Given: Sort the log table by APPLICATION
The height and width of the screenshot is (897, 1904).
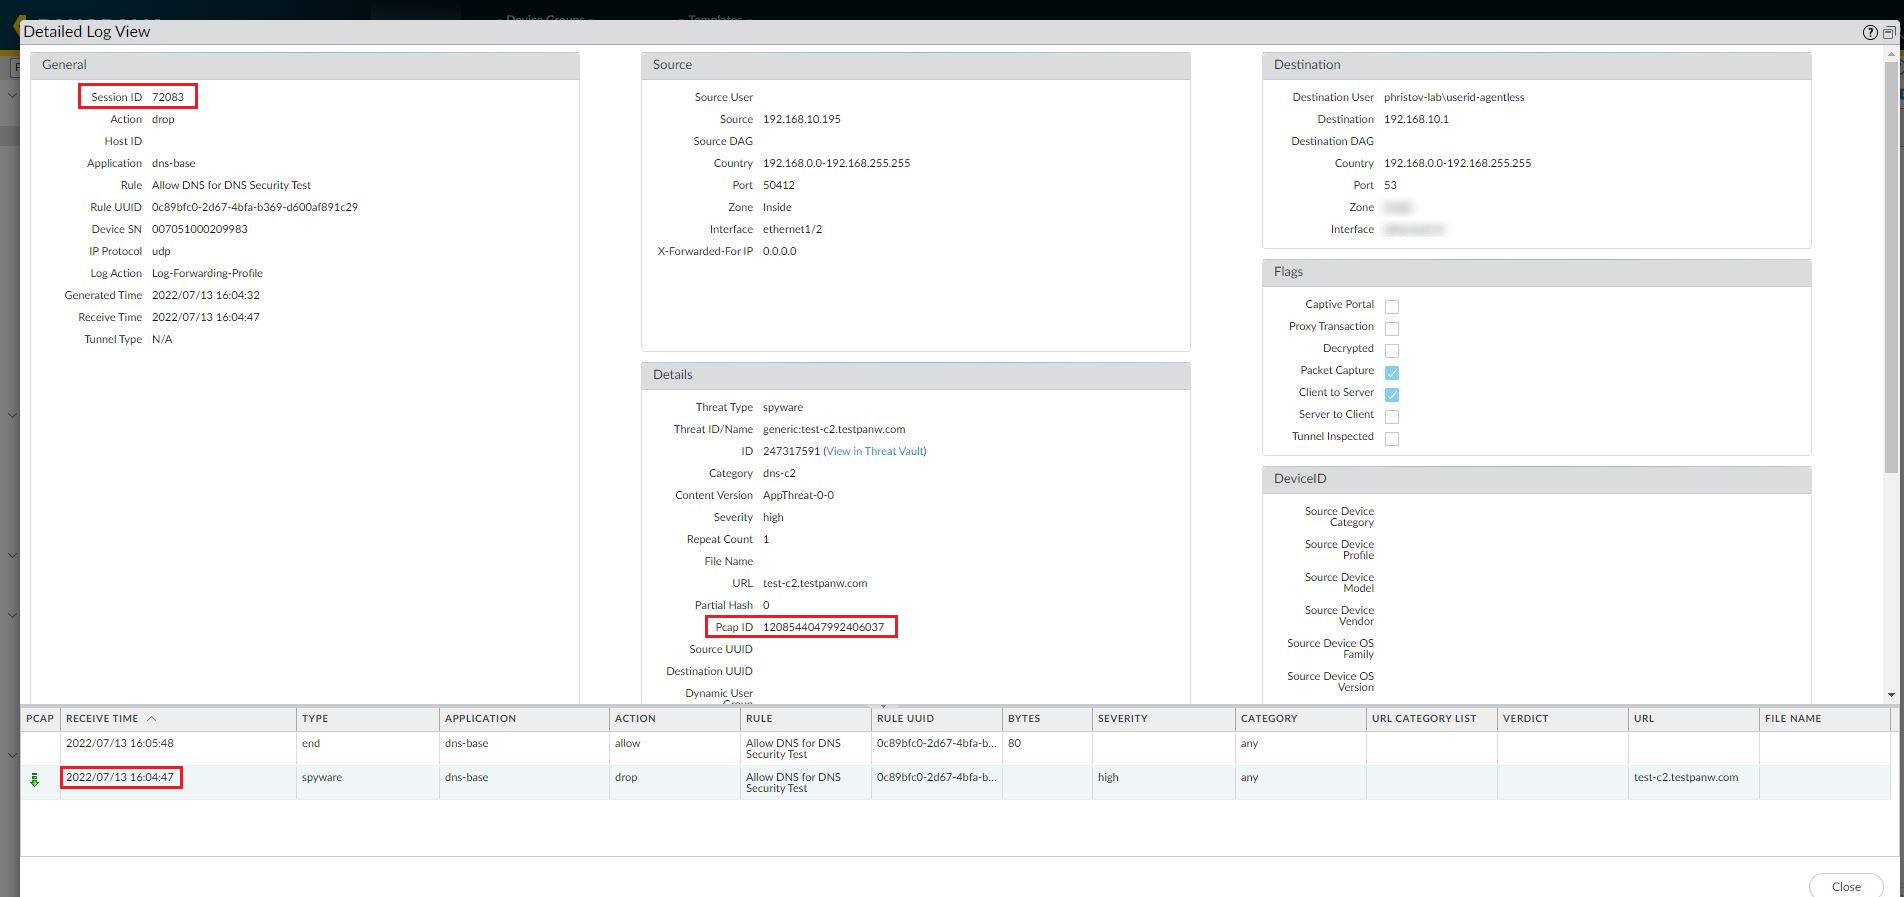Looking at the screenshot, I should pyautogui.click(x=524, y=718).
